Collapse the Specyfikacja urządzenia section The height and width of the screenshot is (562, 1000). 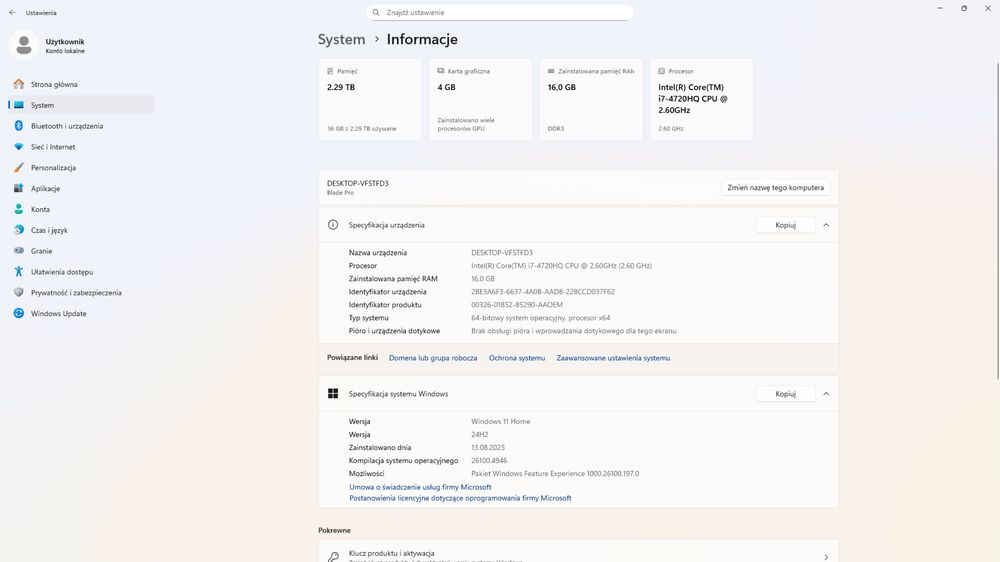click(826, 225)
